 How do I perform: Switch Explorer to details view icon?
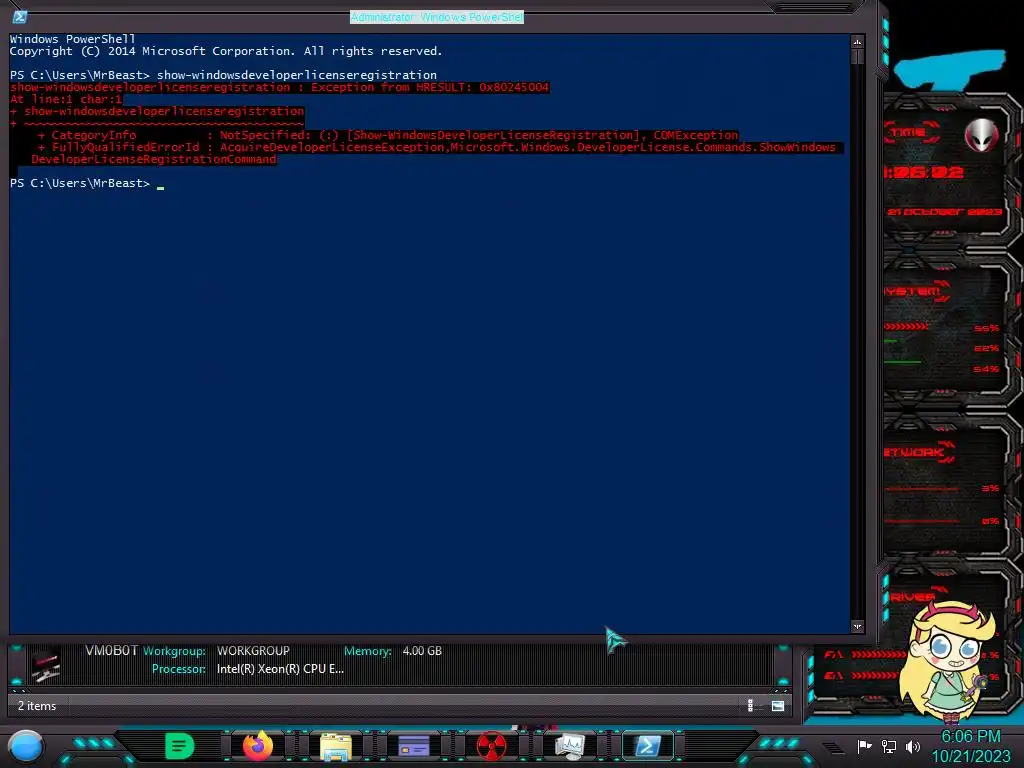tap(750, 705)
